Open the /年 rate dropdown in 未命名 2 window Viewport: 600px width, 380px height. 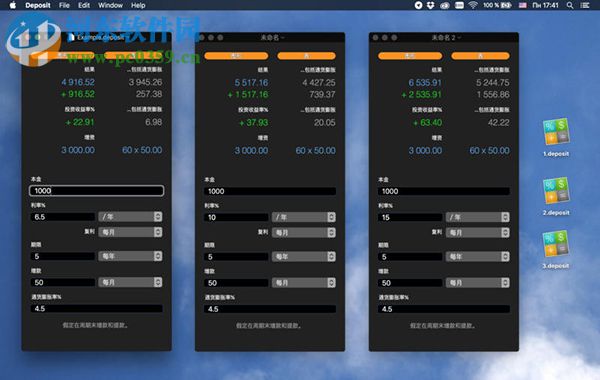point(478,217)
